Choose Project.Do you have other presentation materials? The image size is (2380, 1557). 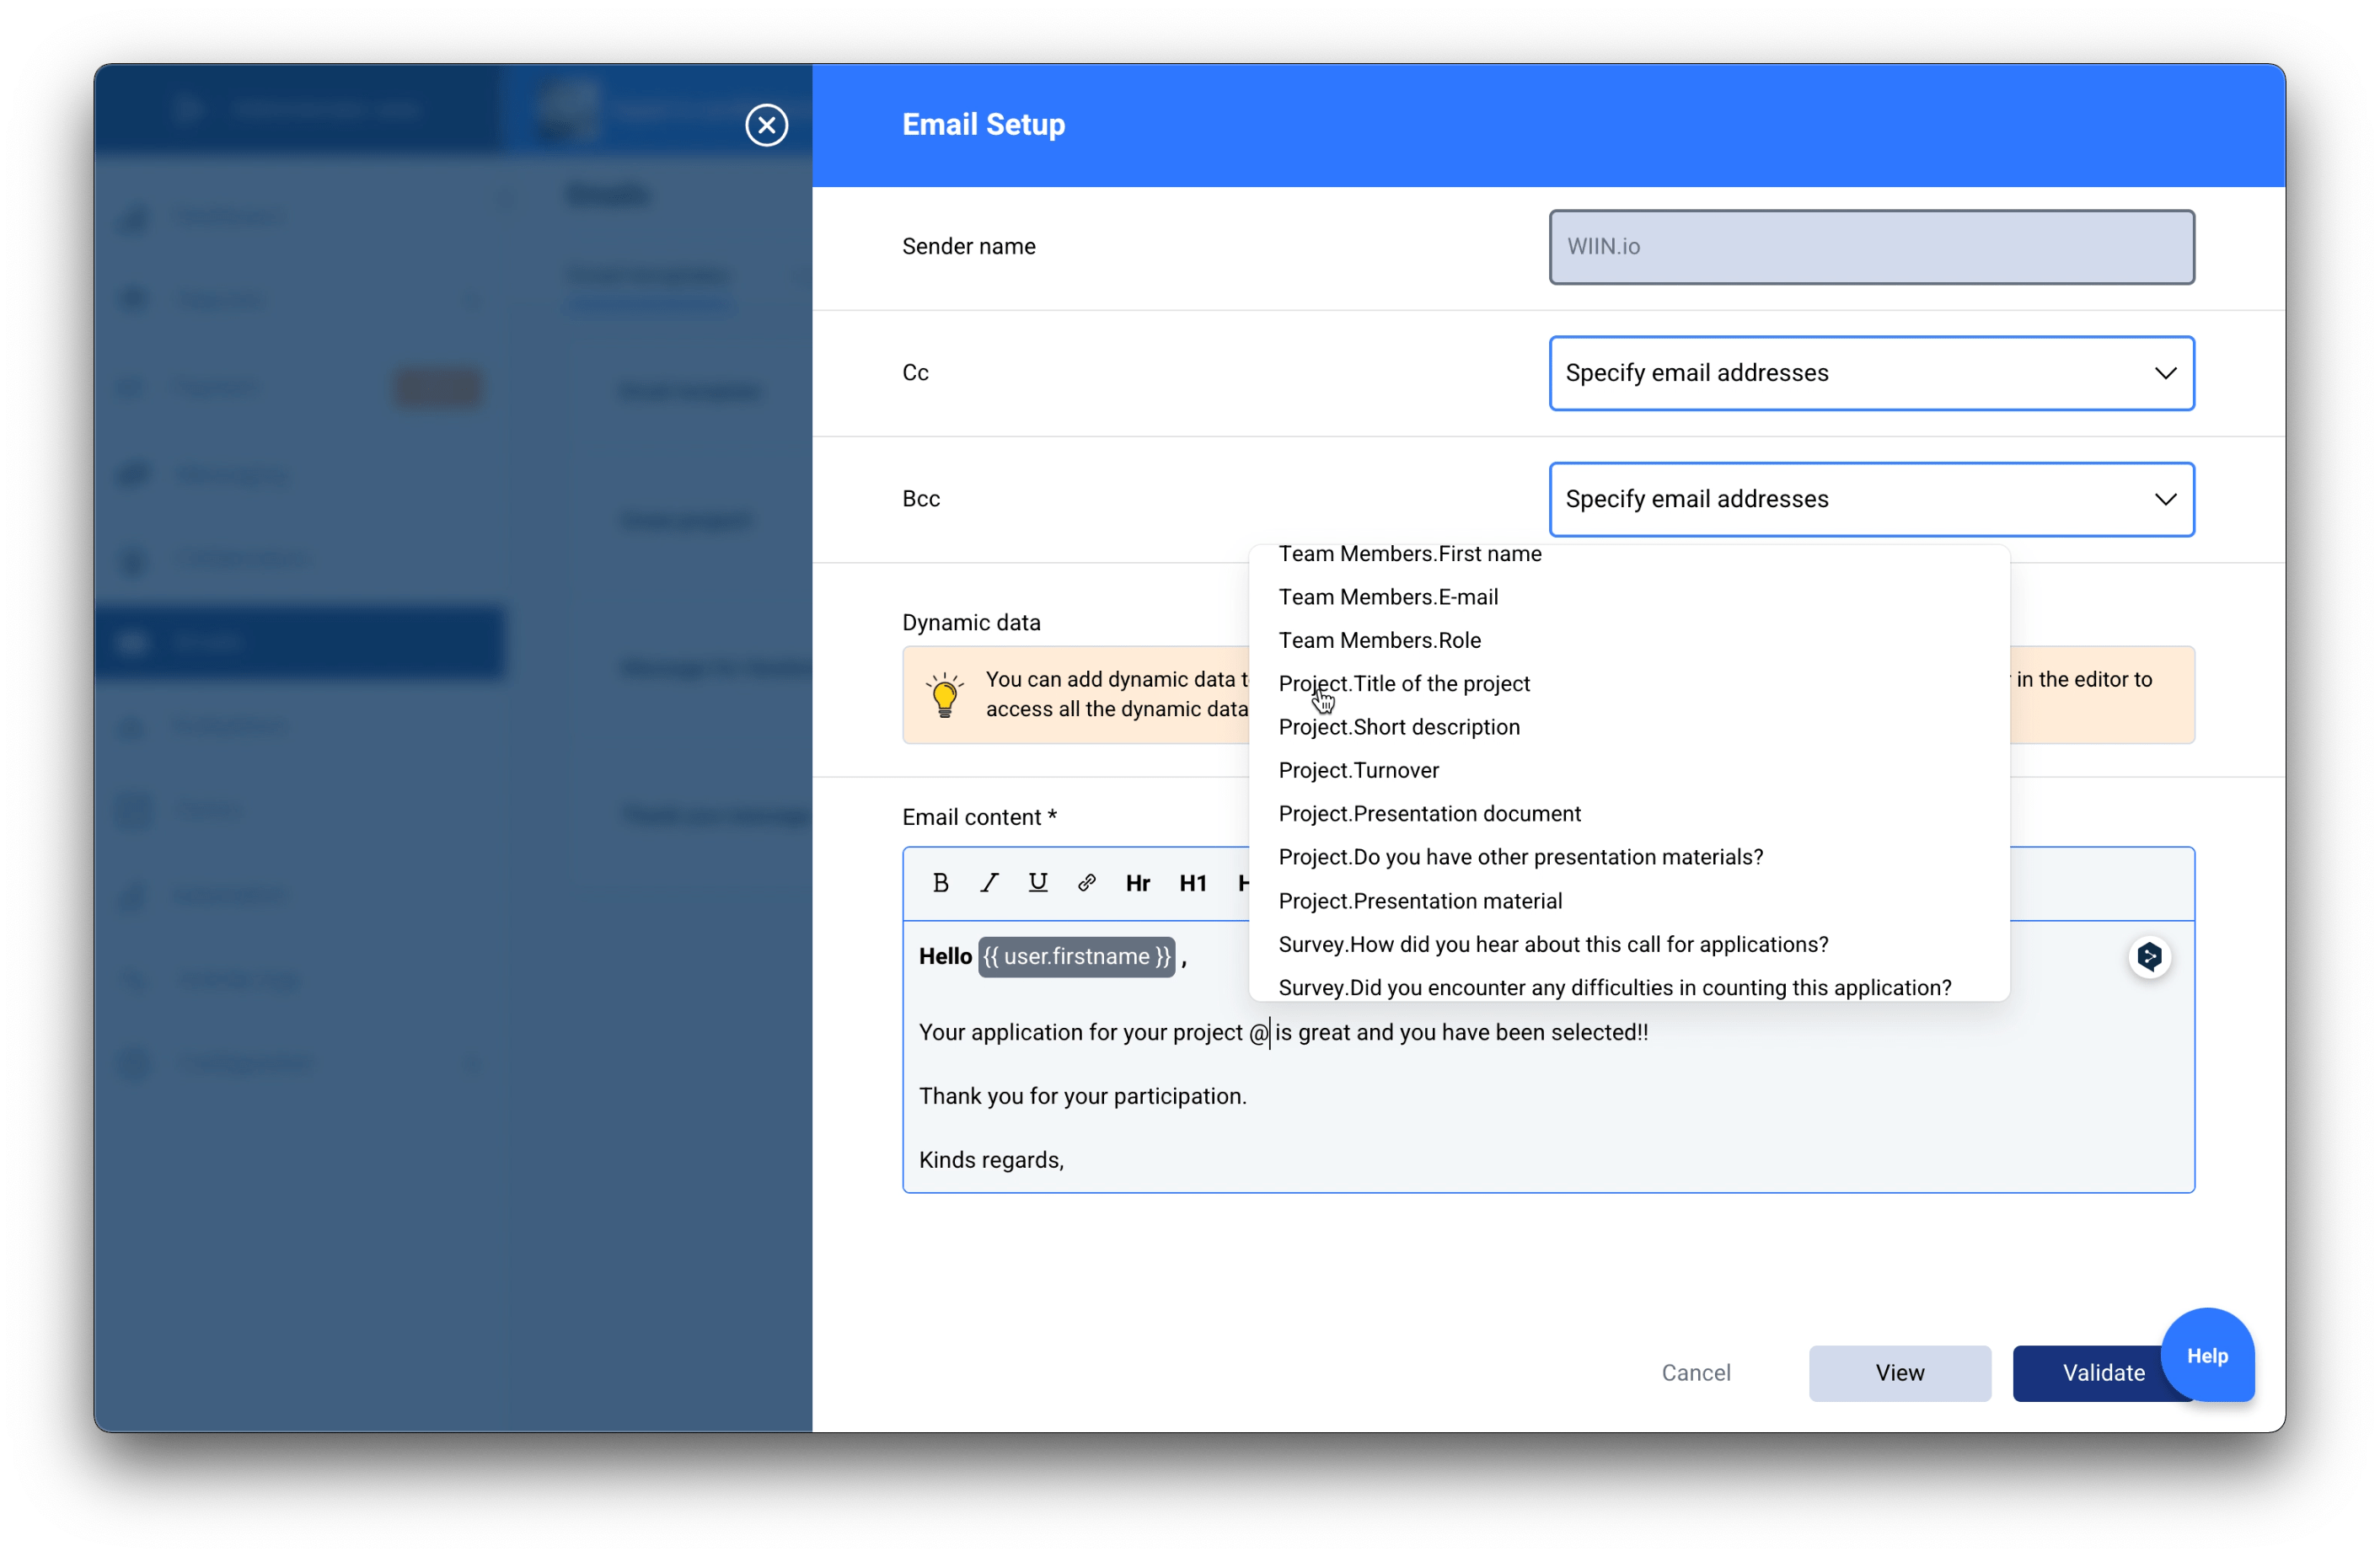[x=1521, y=857]
